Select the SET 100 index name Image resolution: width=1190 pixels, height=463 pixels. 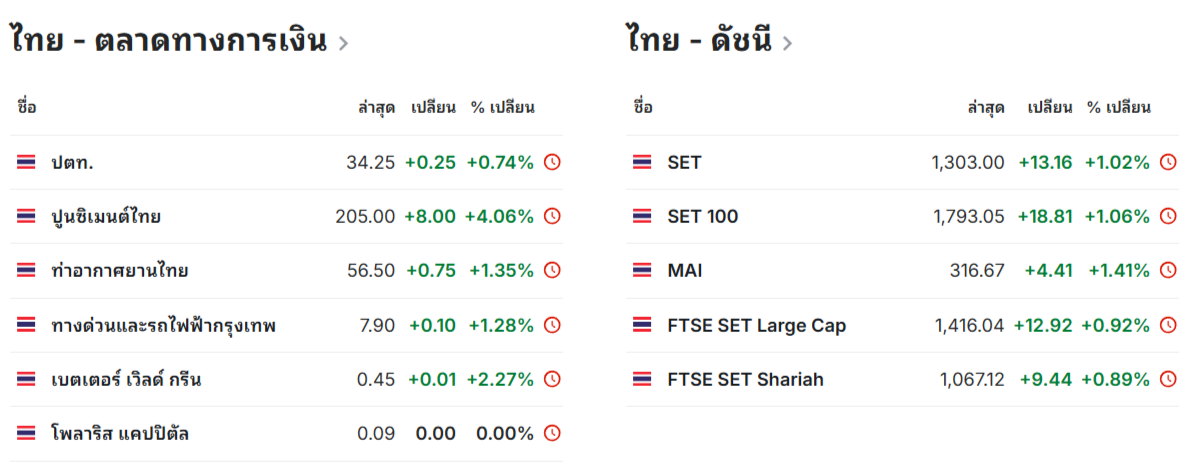click(x=703, y=216)
